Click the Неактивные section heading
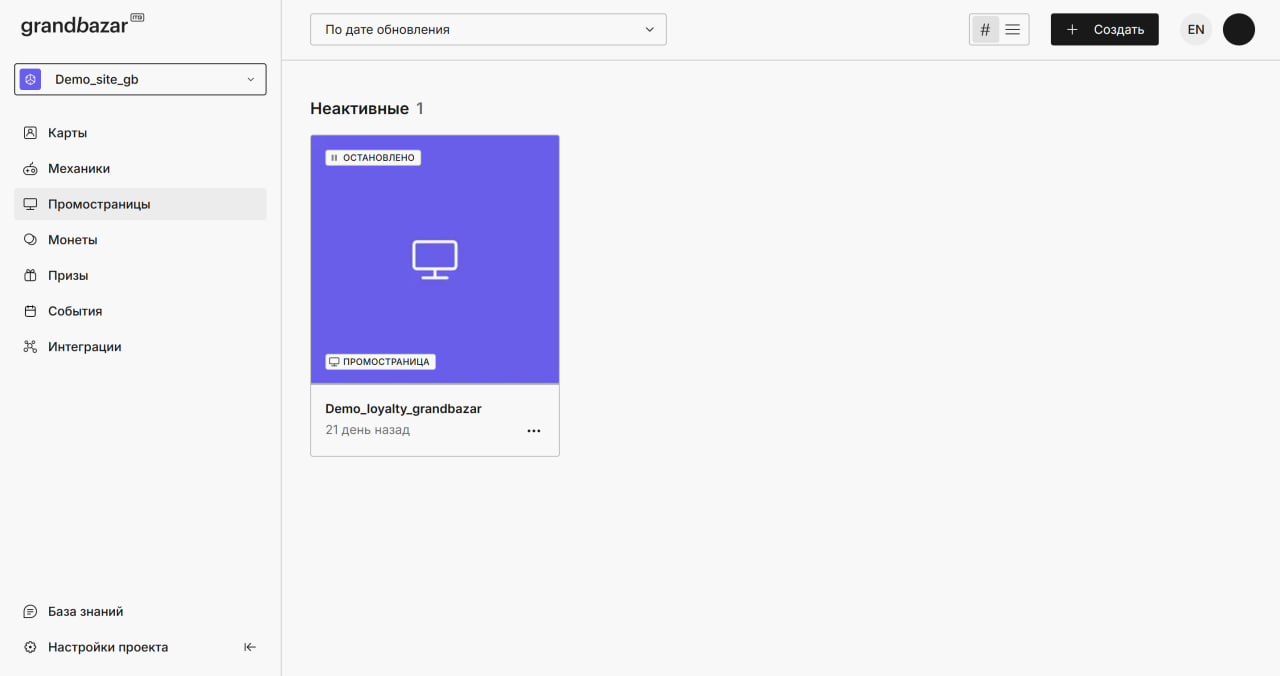This screenshot has width=1280, height=676. 360,108
